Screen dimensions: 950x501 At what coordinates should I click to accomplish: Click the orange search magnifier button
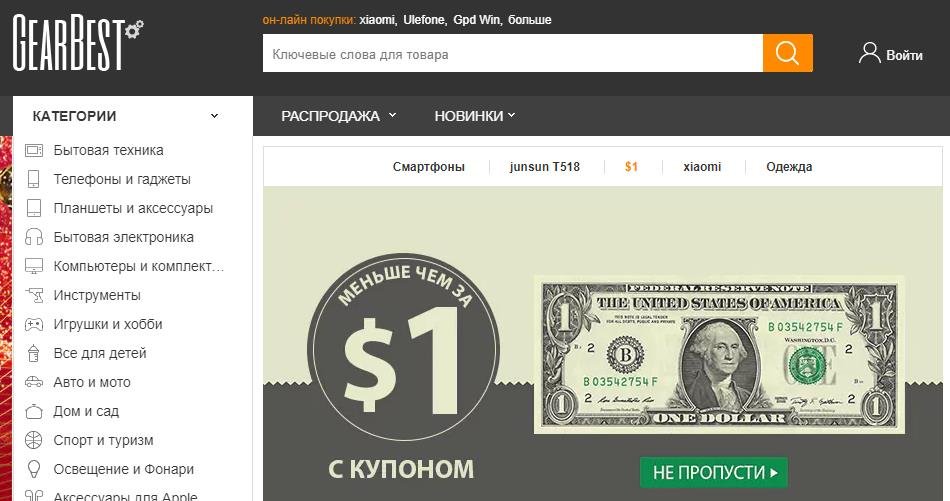pos(788,53)
